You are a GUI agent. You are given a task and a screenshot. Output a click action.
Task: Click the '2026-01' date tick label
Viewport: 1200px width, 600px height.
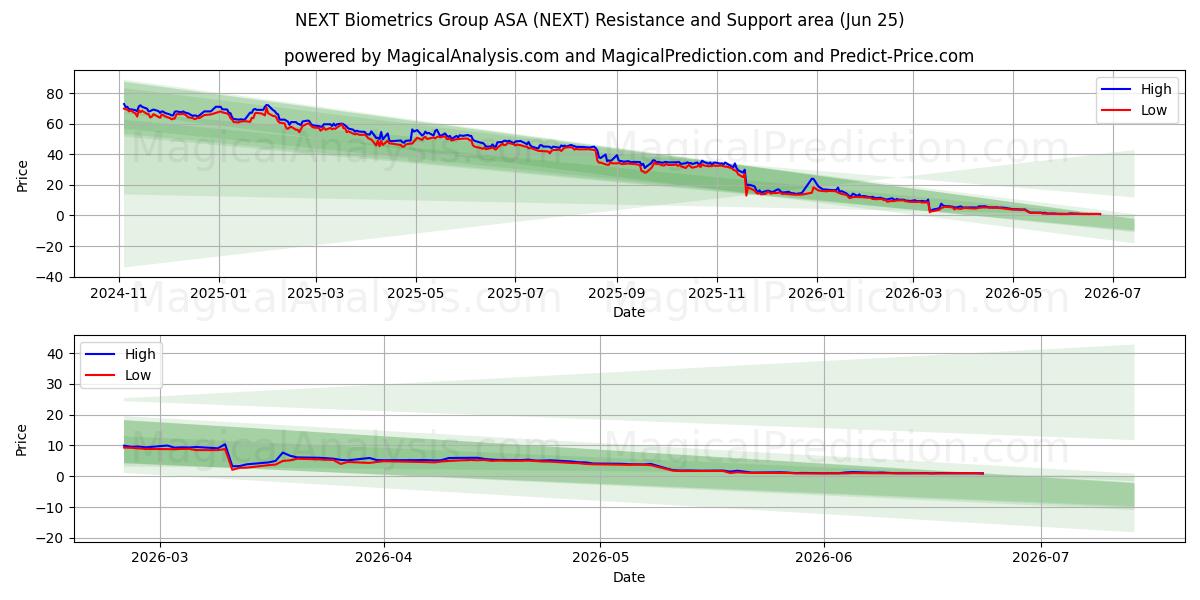pyautogui.click(x=816, y=295)
